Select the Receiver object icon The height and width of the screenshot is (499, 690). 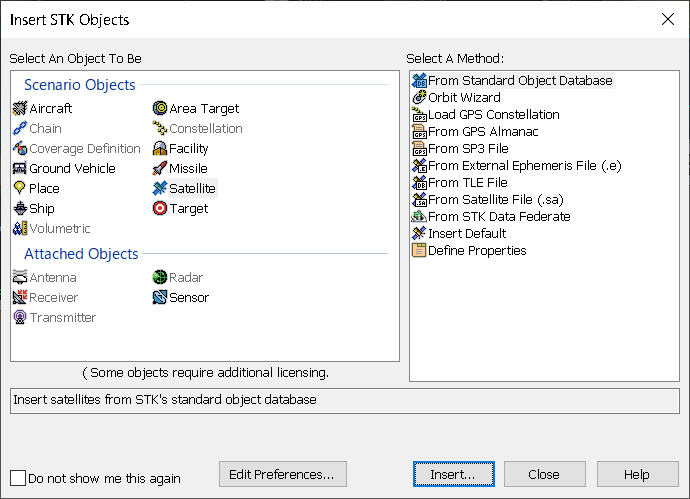(x=20, y=297)
